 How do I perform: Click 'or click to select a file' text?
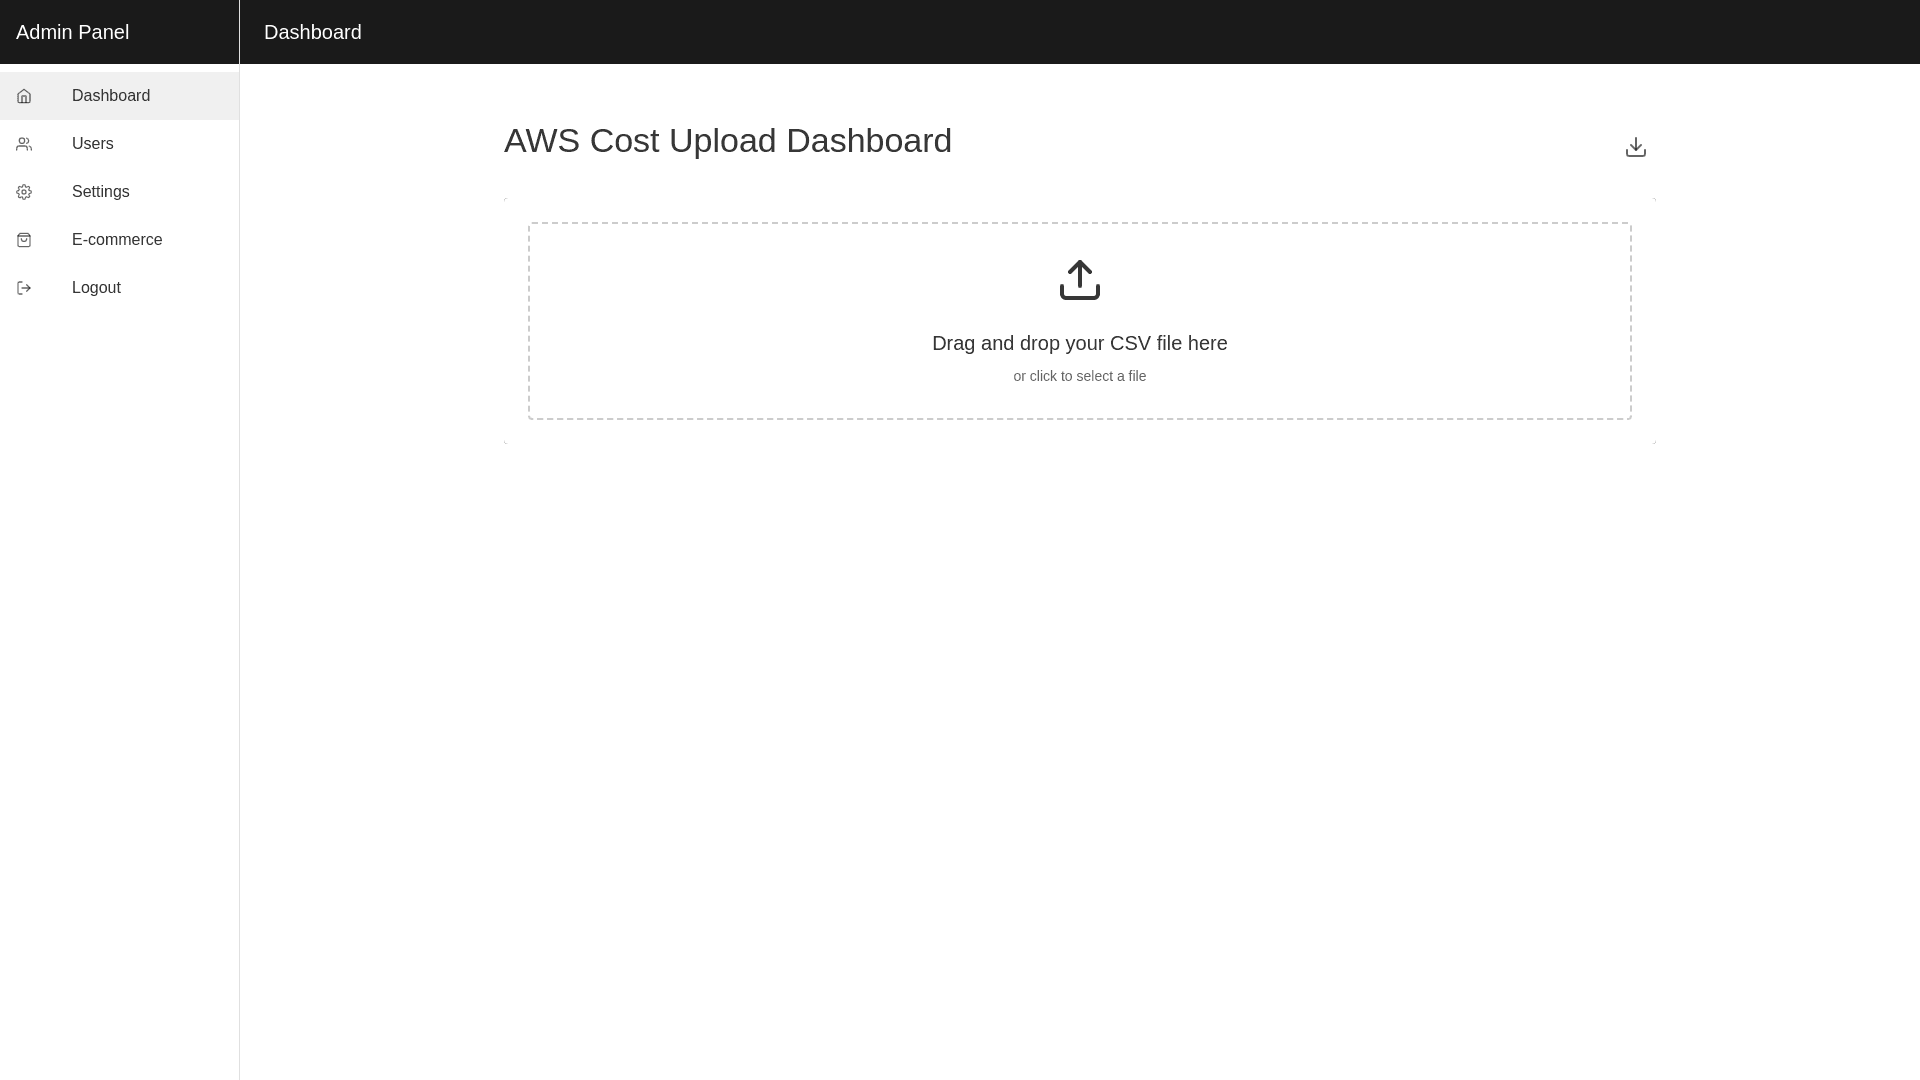coord(1079,376)
